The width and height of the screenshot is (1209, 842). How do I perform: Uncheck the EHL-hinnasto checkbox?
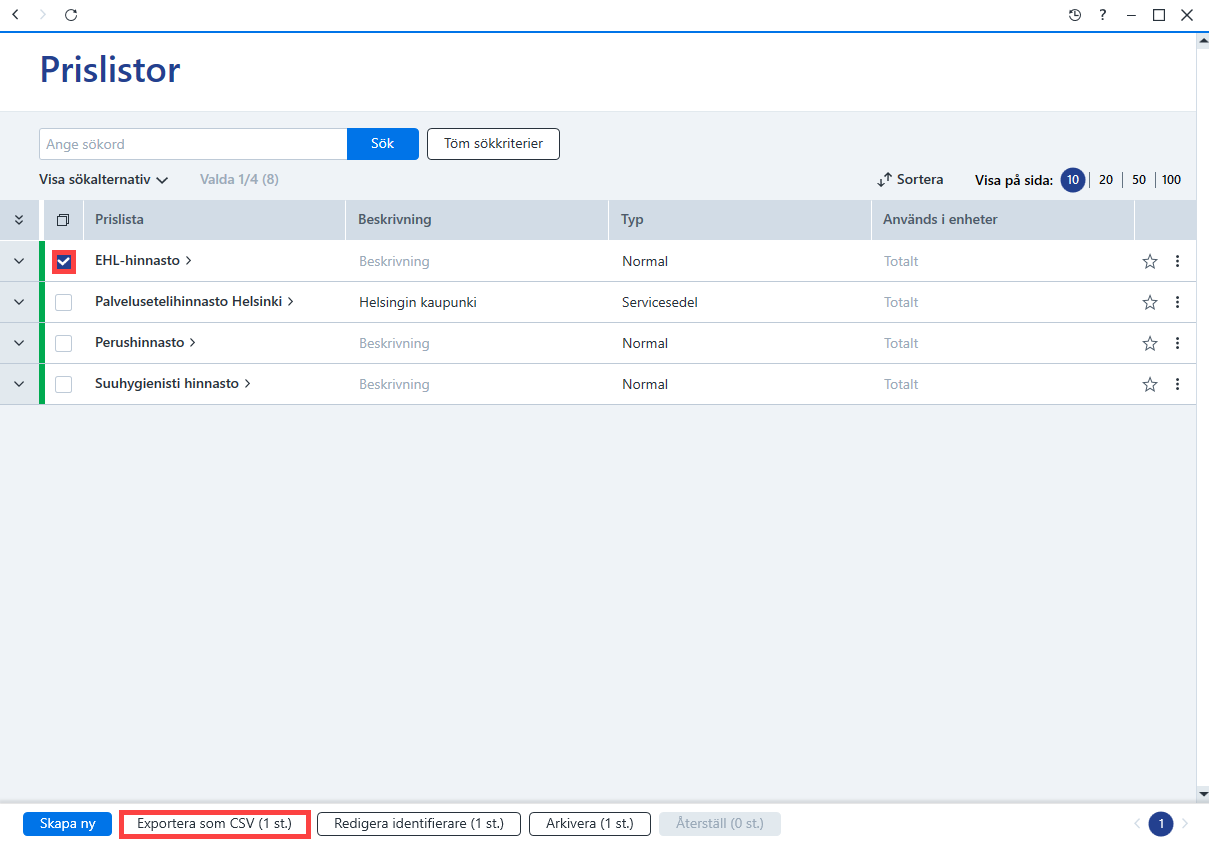tap(64, 261)
